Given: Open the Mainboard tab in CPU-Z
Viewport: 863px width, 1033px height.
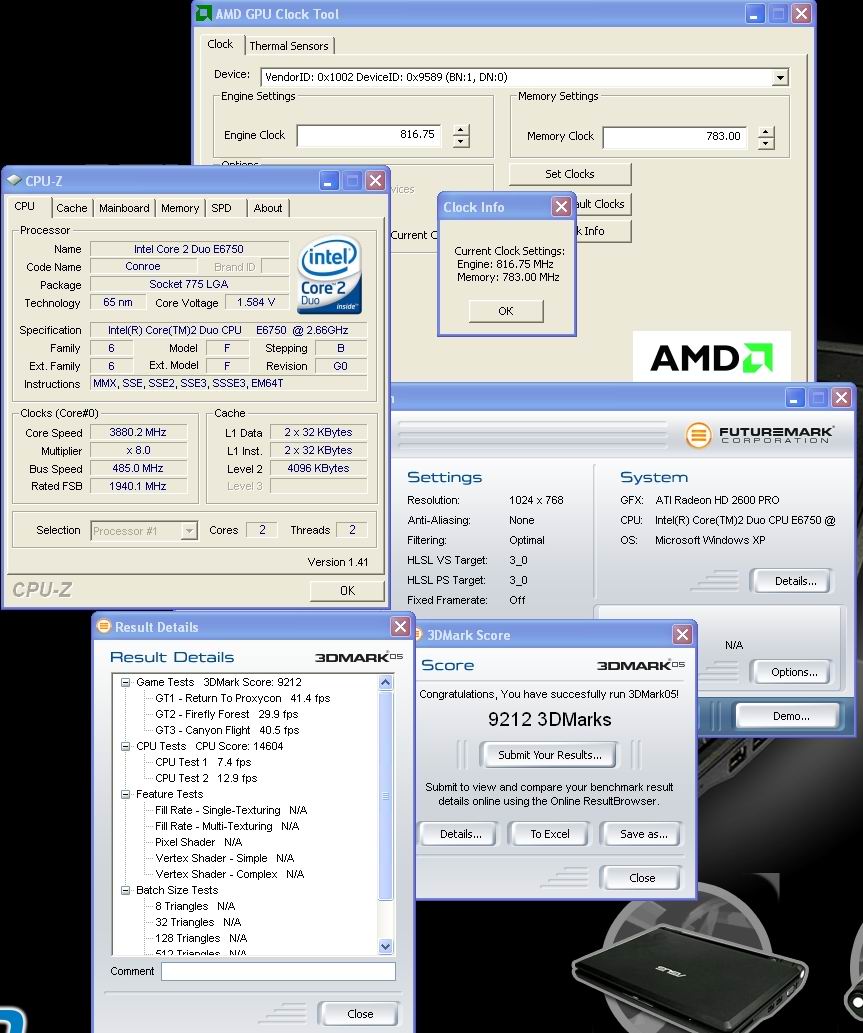Looking at the screenshot, I should pyautogui.click(x=124, y=208).
